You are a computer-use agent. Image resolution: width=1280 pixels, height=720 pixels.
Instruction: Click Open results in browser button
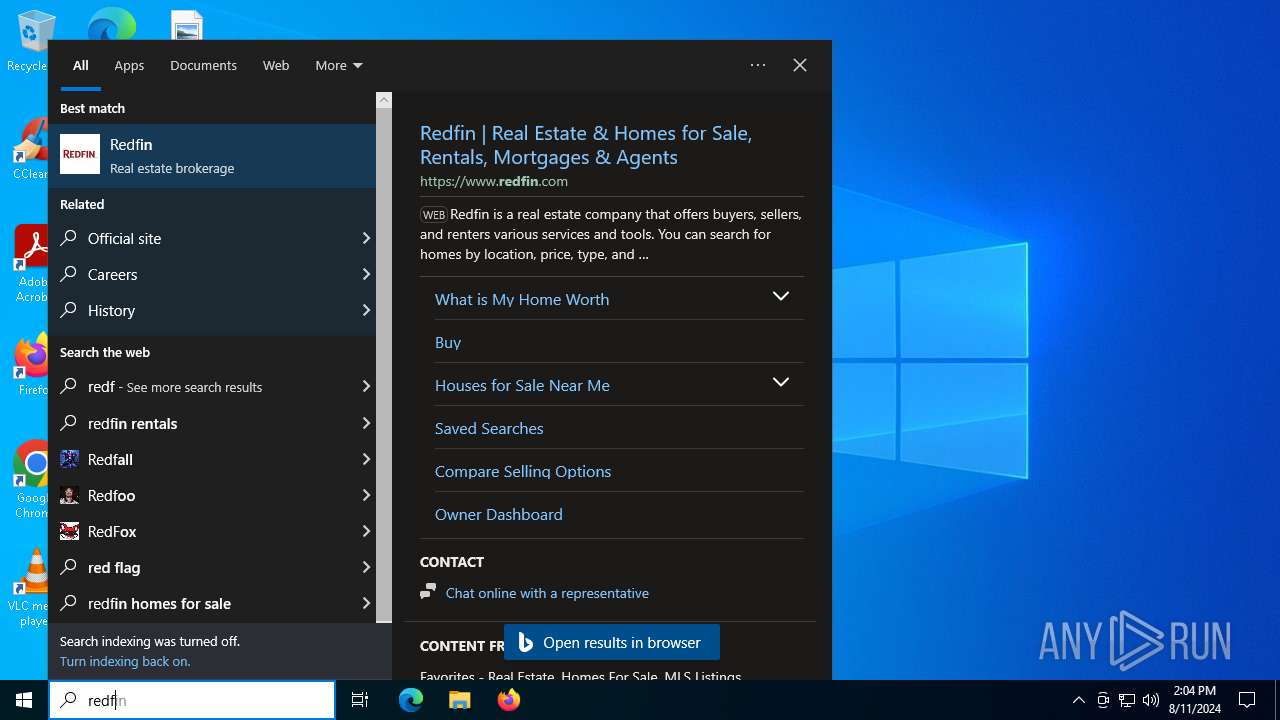point(611,643)
